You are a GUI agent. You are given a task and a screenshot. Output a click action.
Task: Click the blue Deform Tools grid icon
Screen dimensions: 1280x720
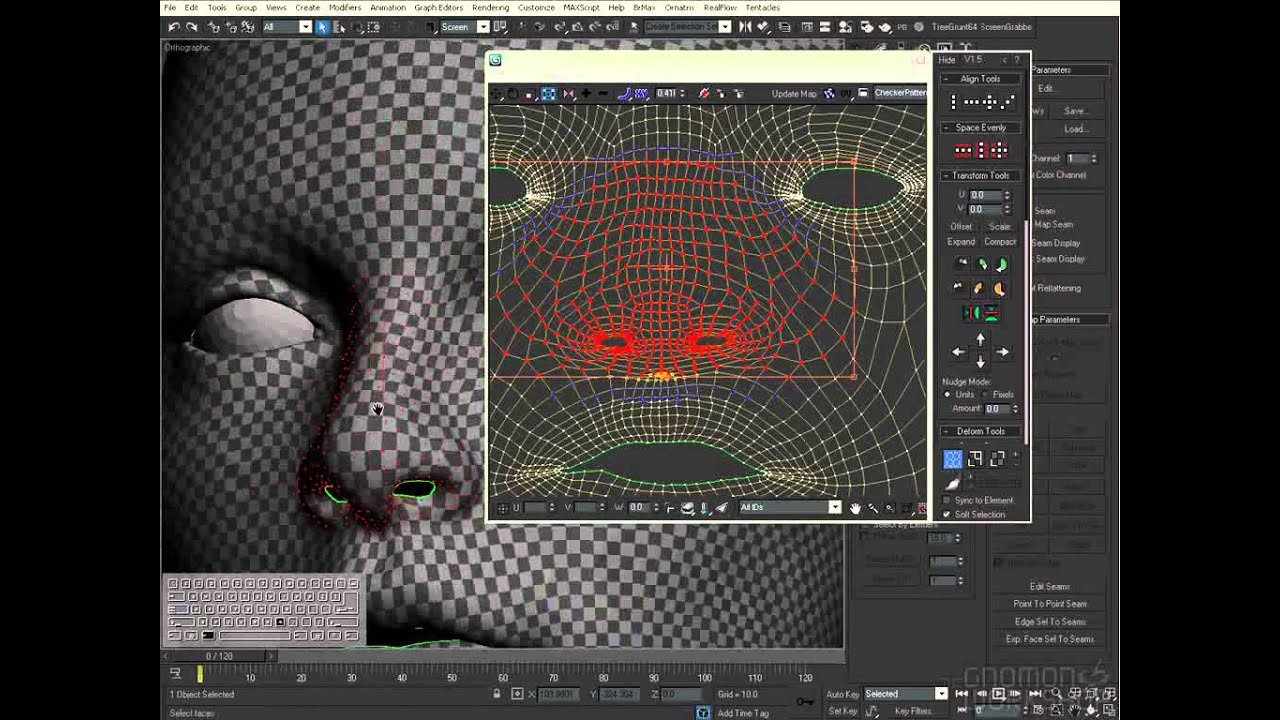point(952,459)
